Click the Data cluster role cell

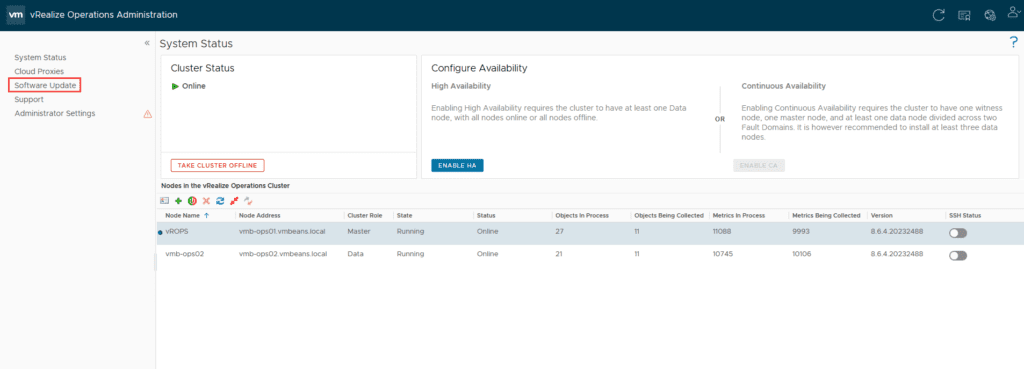tap(355, 254)
